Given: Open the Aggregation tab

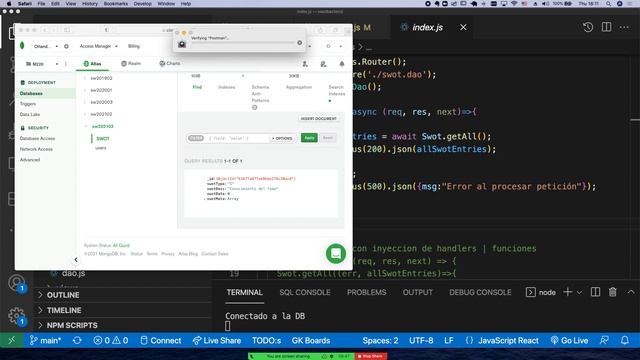Looking at the screenshot, I should pyautogui.click(x=299, y=87).
